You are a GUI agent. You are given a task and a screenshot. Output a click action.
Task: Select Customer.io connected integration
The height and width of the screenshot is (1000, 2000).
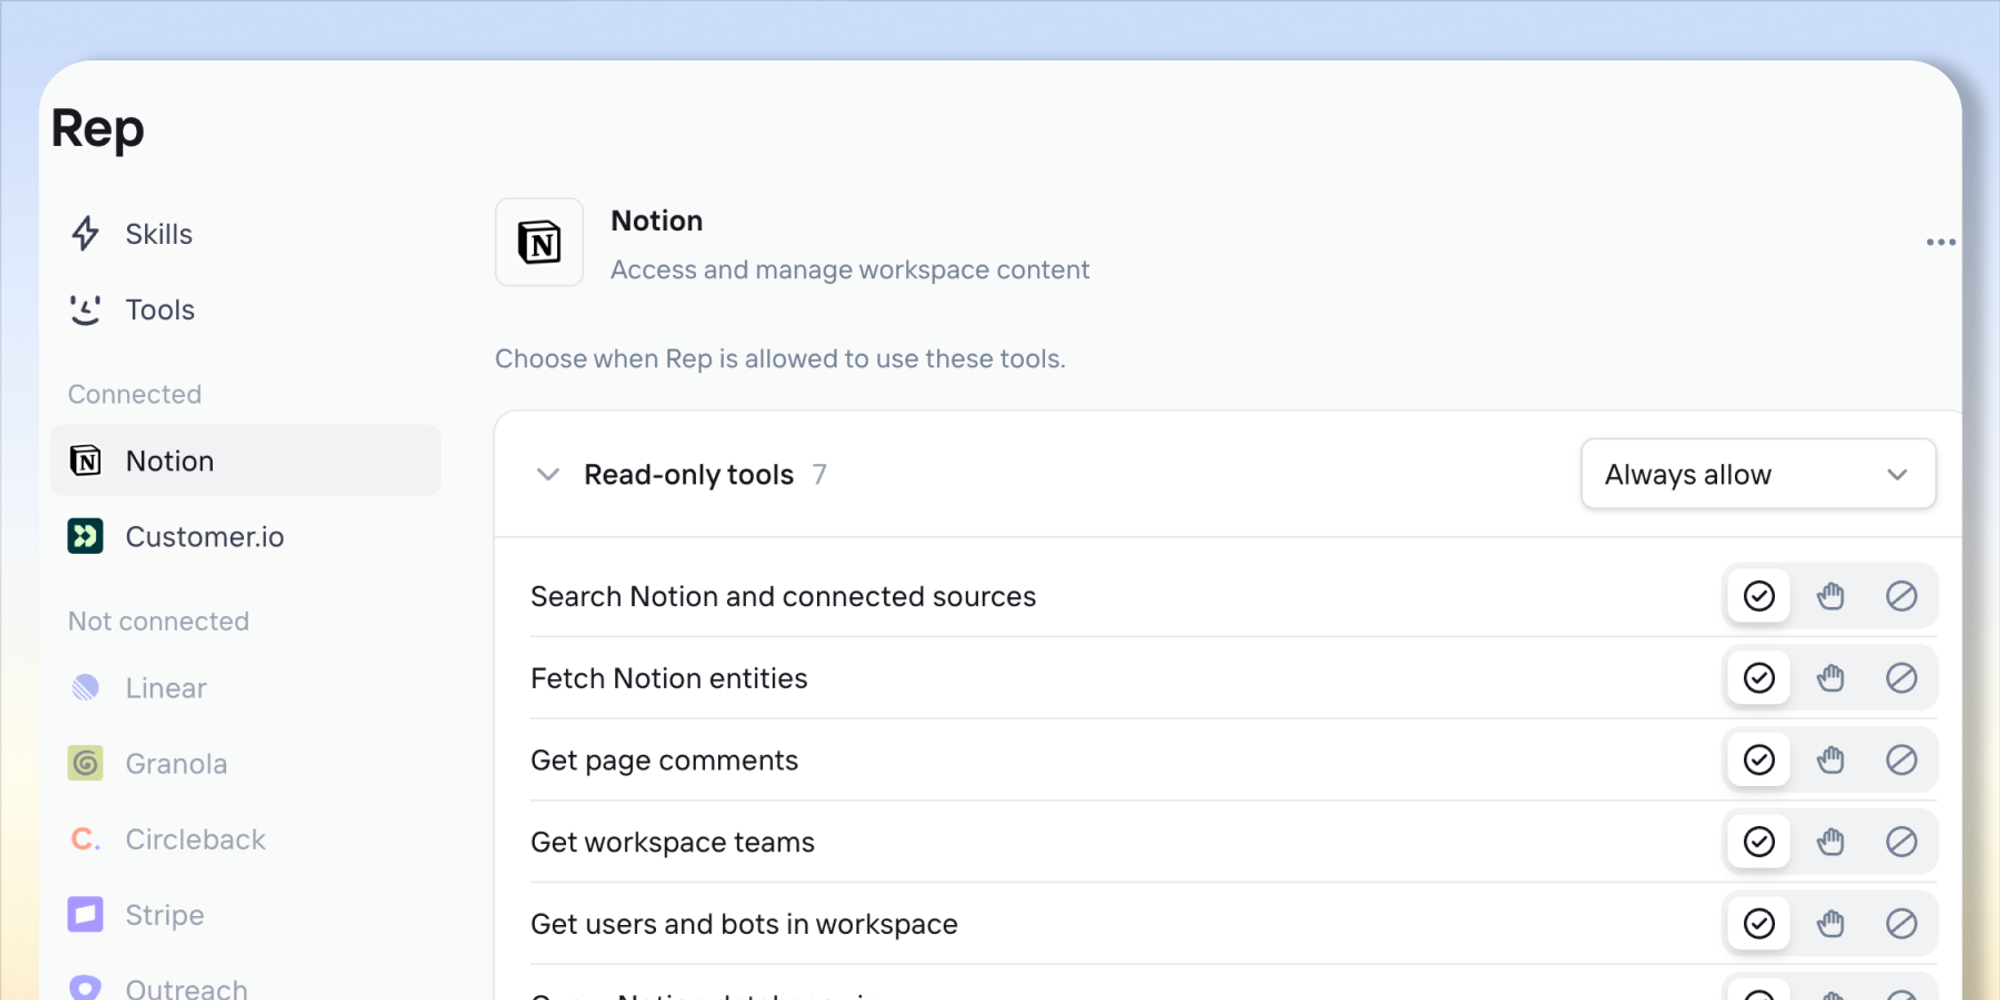coord(245,537)
